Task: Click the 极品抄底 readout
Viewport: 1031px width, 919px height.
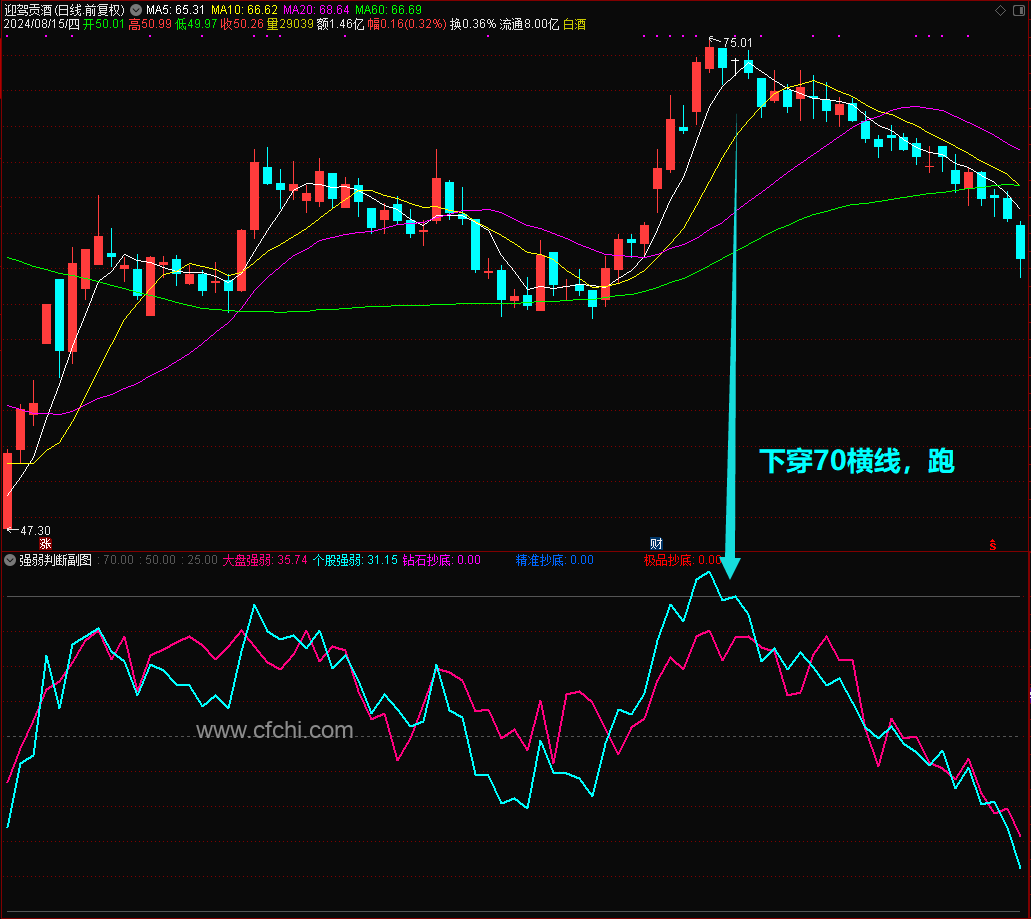Action: point(683,560)
